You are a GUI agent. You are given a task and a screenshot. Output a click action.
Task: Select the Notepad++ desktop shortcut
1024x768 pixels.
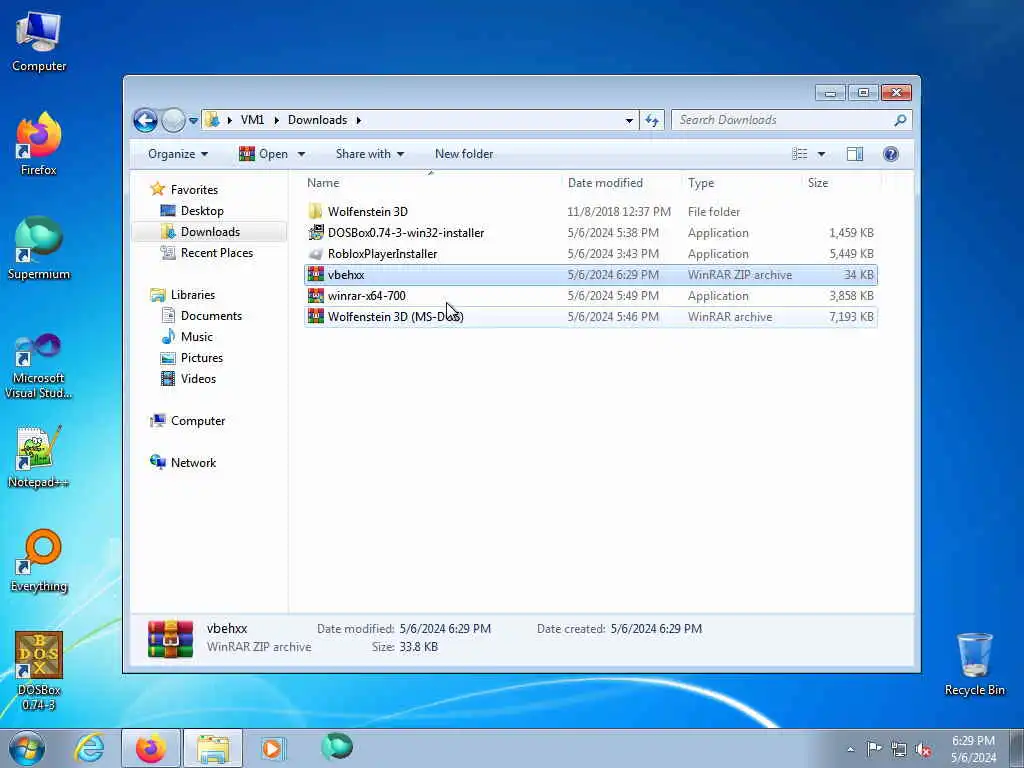pyautogui.click(x=39, y=456)
